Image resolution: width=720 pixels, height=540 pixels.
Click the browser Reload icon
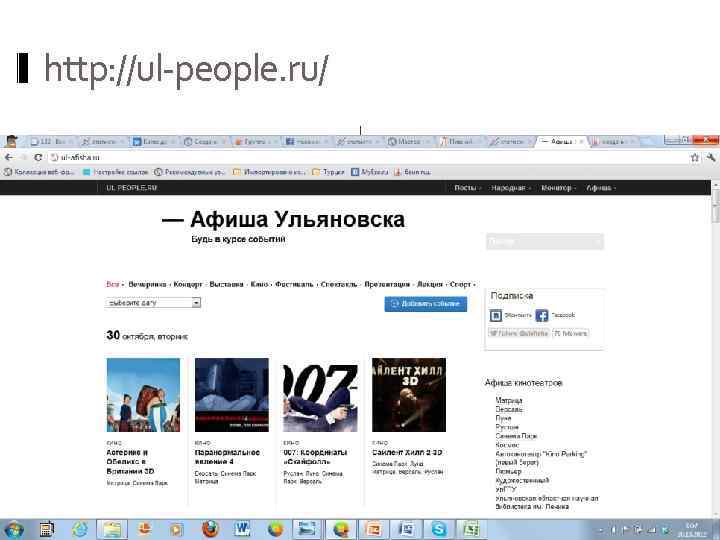point(38,157)
